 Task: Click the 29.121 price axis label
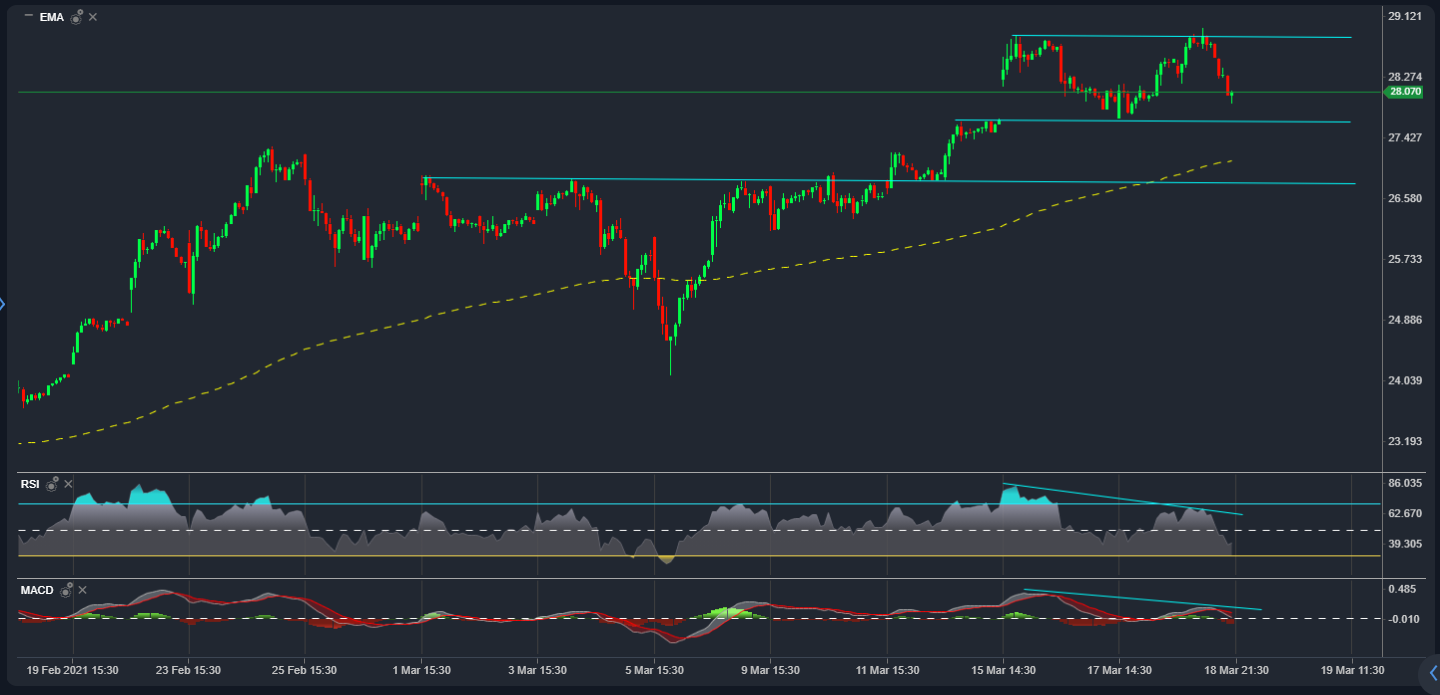[1405, 16]
